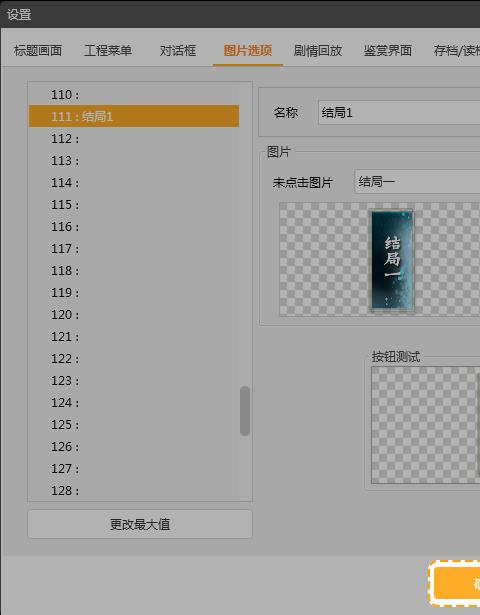Open the 未点击图片 selector showing 结局一
Viewport: 480px width, 615px height.
[x=417, y=181]
